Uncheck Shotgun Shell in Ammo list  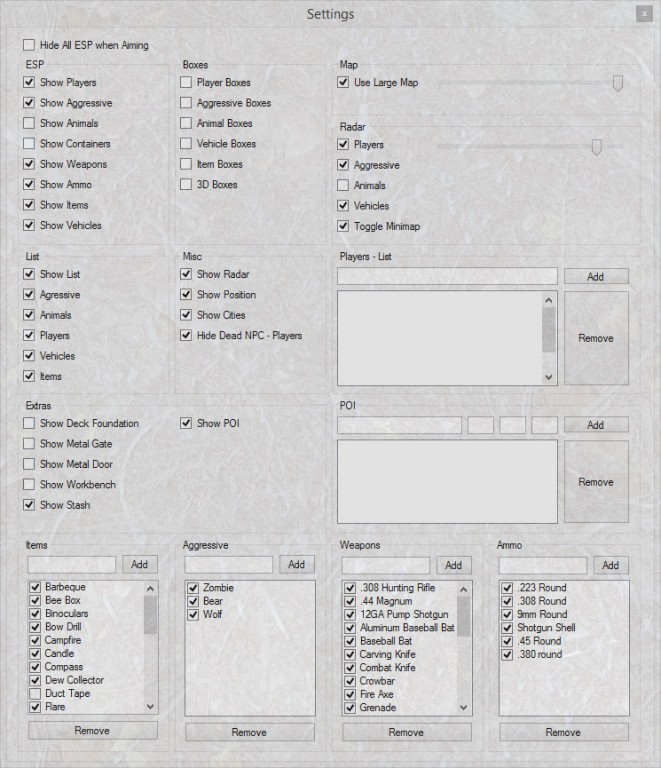(x=507, y=627)
